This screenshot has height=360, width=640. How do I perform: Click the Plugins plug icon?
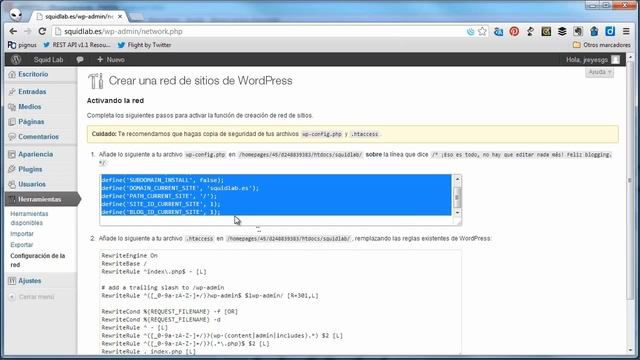click(x=12, y=169)
